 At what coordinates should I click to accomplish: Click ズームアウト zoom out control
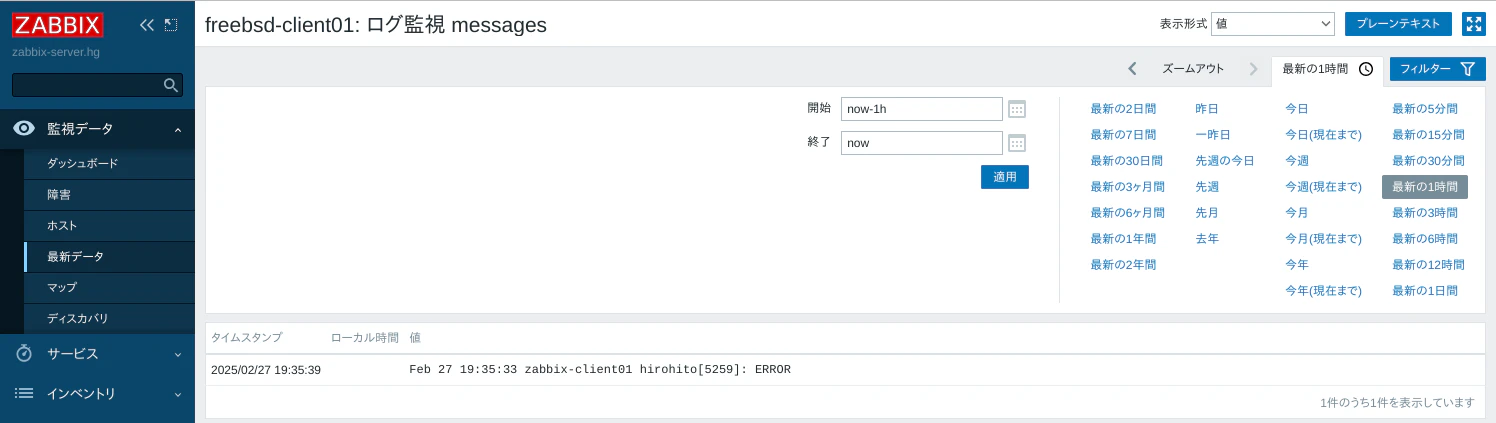(x=1193, y=69)
